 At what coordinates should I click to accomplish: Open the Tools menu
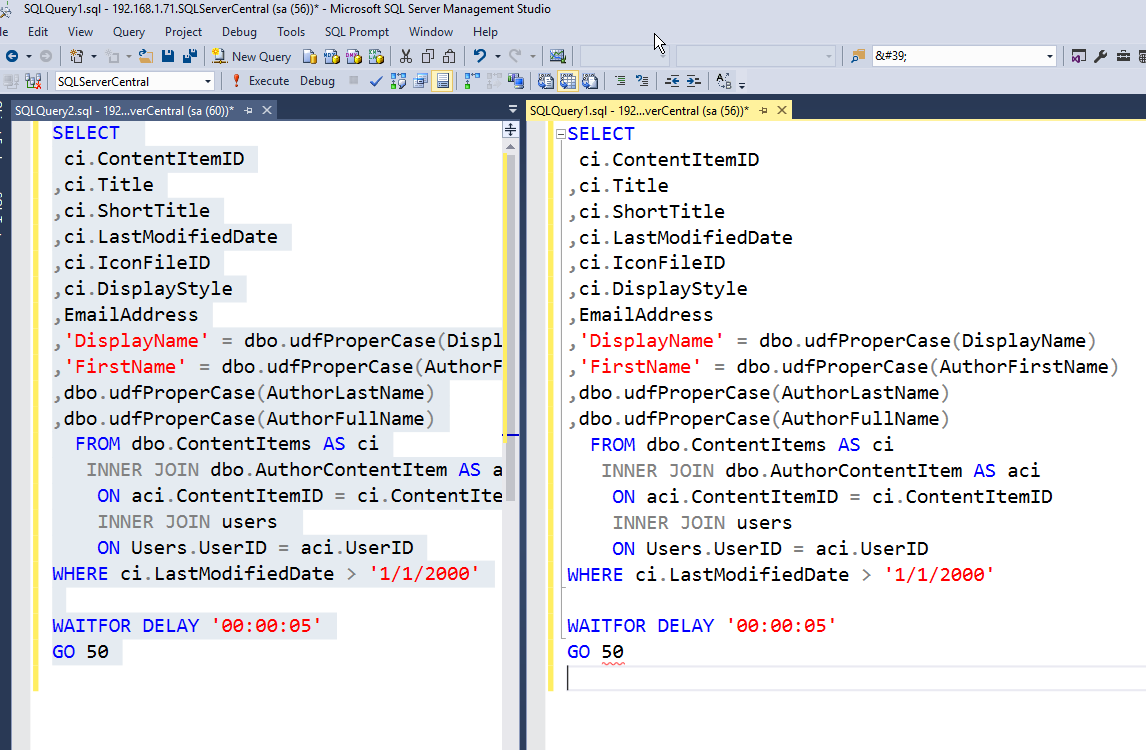click(x=291, y=31)
